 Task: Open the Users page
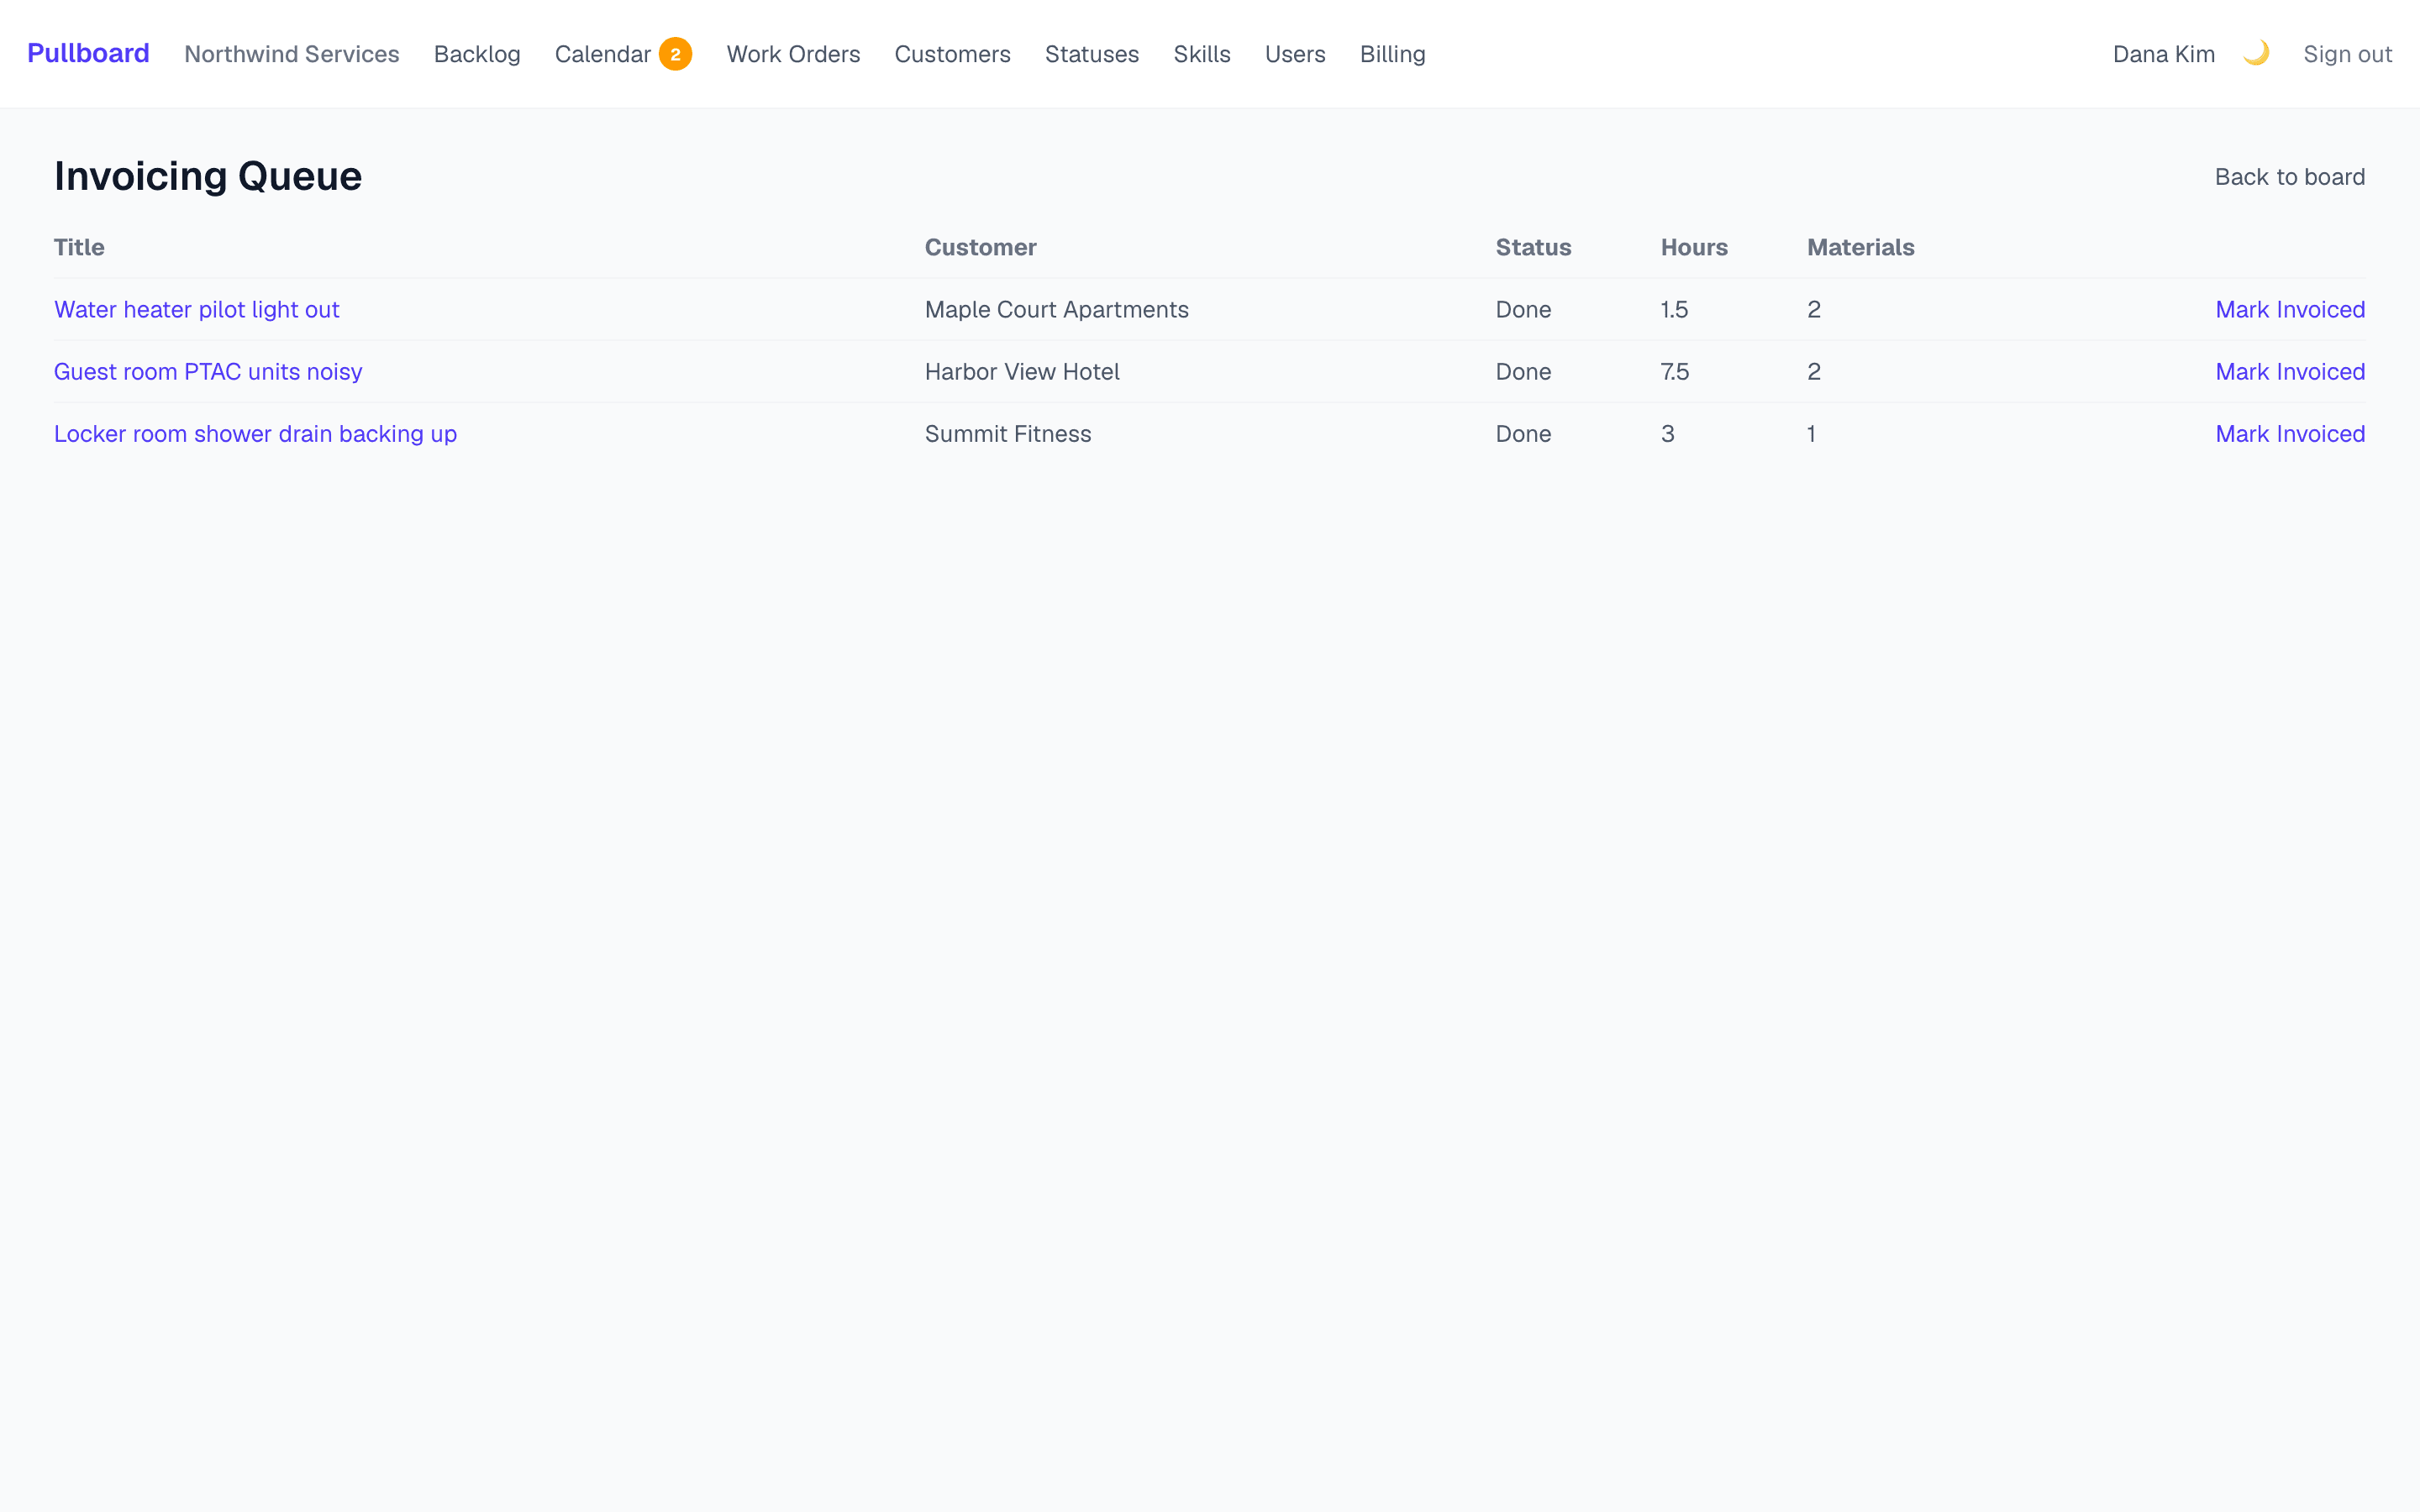coord(1295,54)
